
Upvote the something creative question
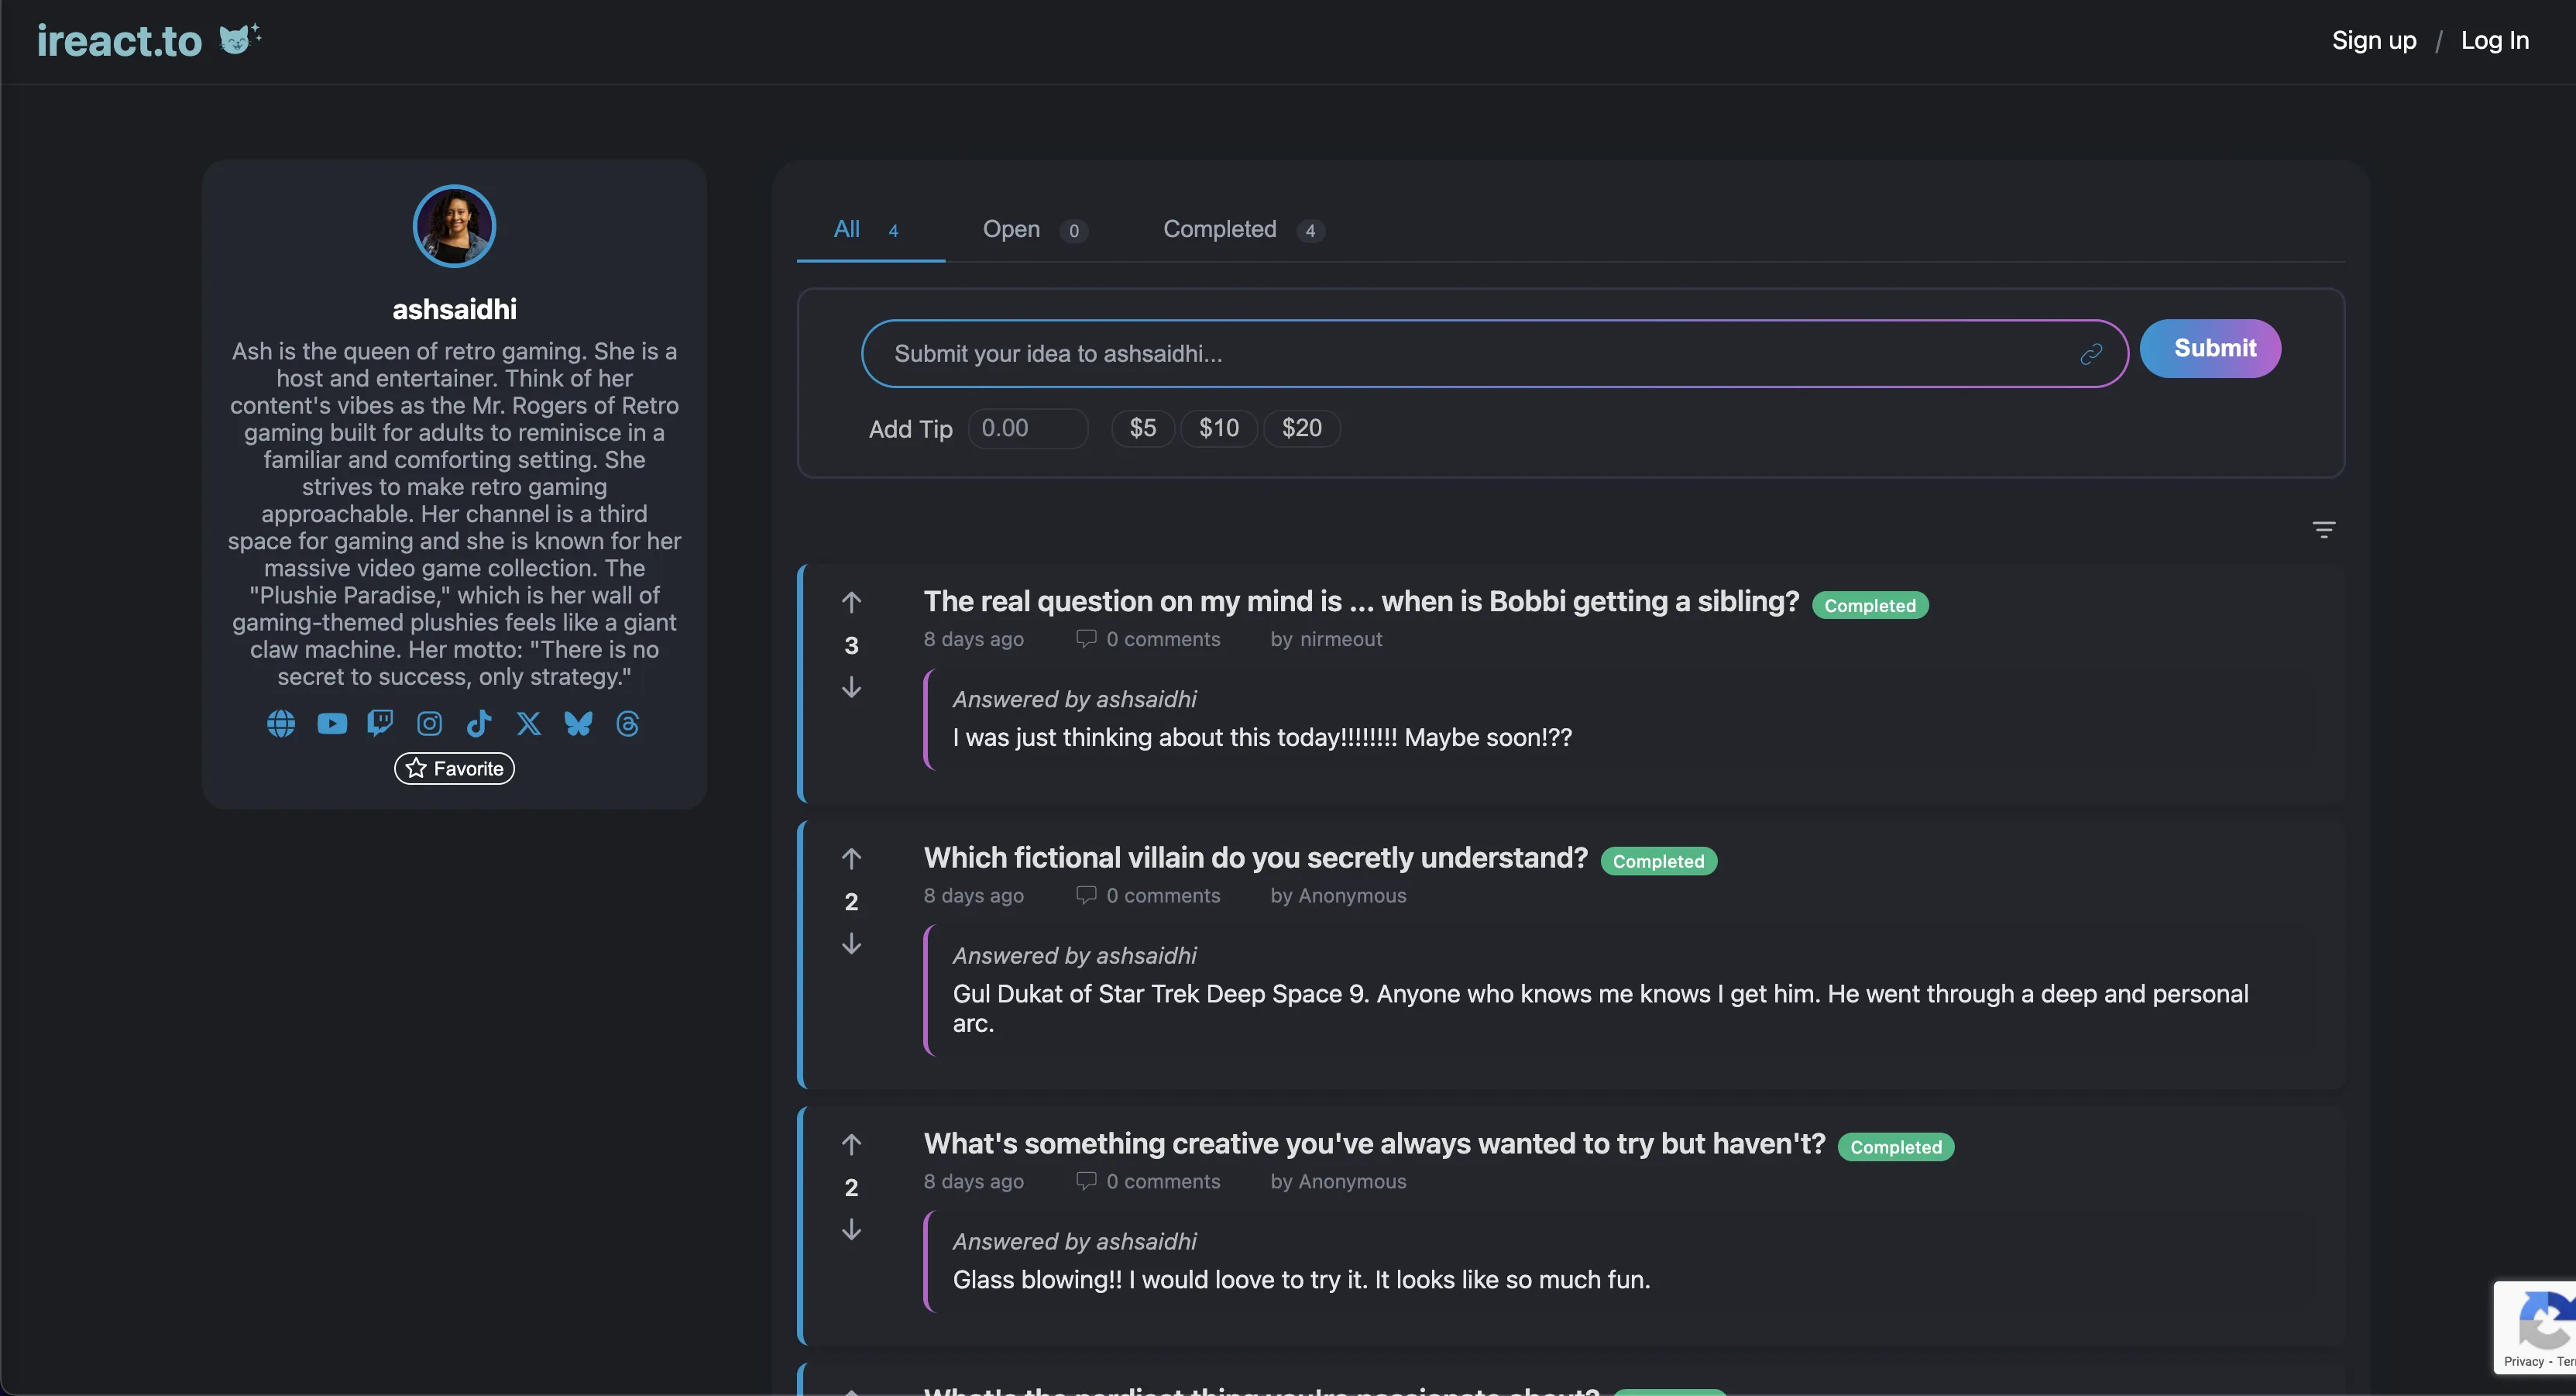click(851, 1144)
